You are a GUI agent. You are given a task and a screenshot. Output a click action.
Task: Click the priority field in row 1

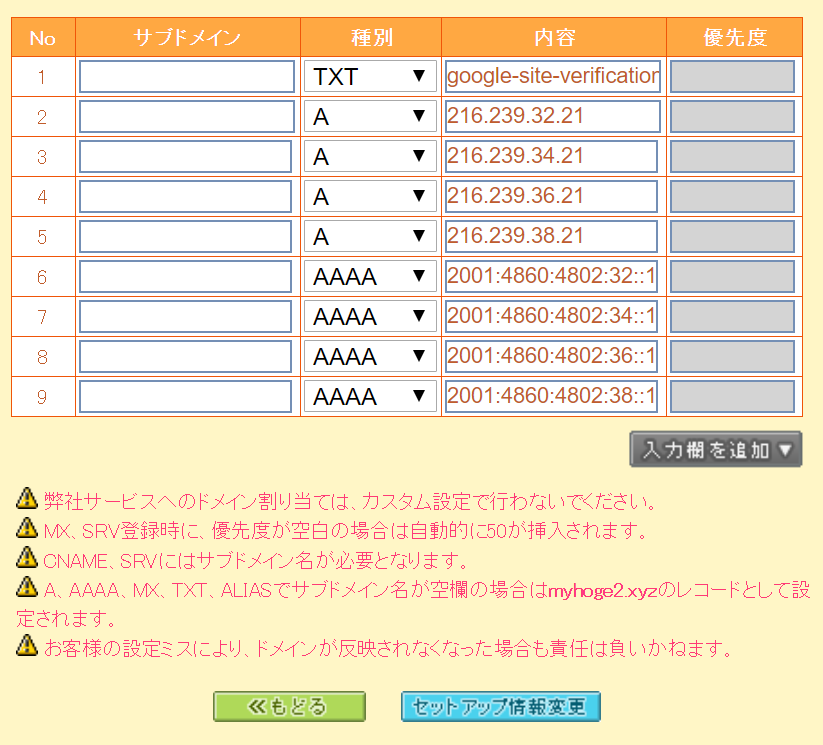(x=732, y=77)
